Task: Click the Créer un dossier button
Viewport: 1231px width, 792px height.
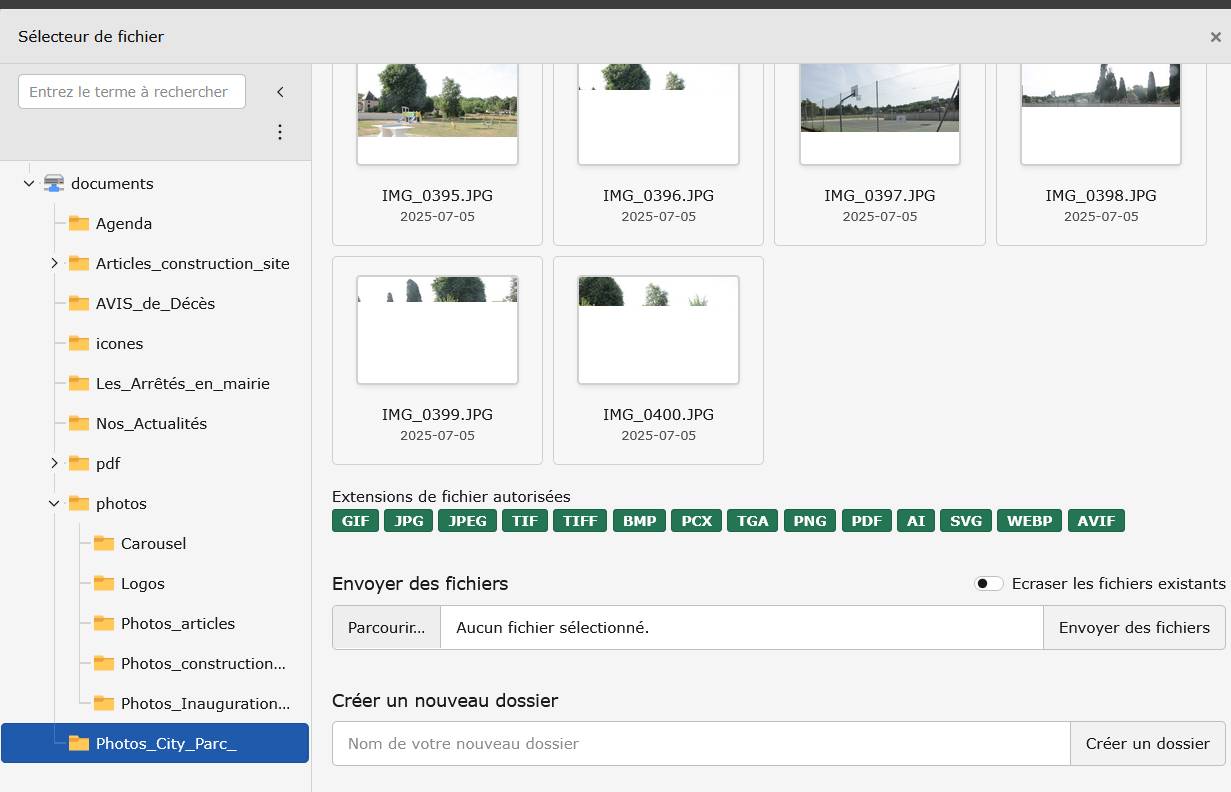Action: 1147,744
